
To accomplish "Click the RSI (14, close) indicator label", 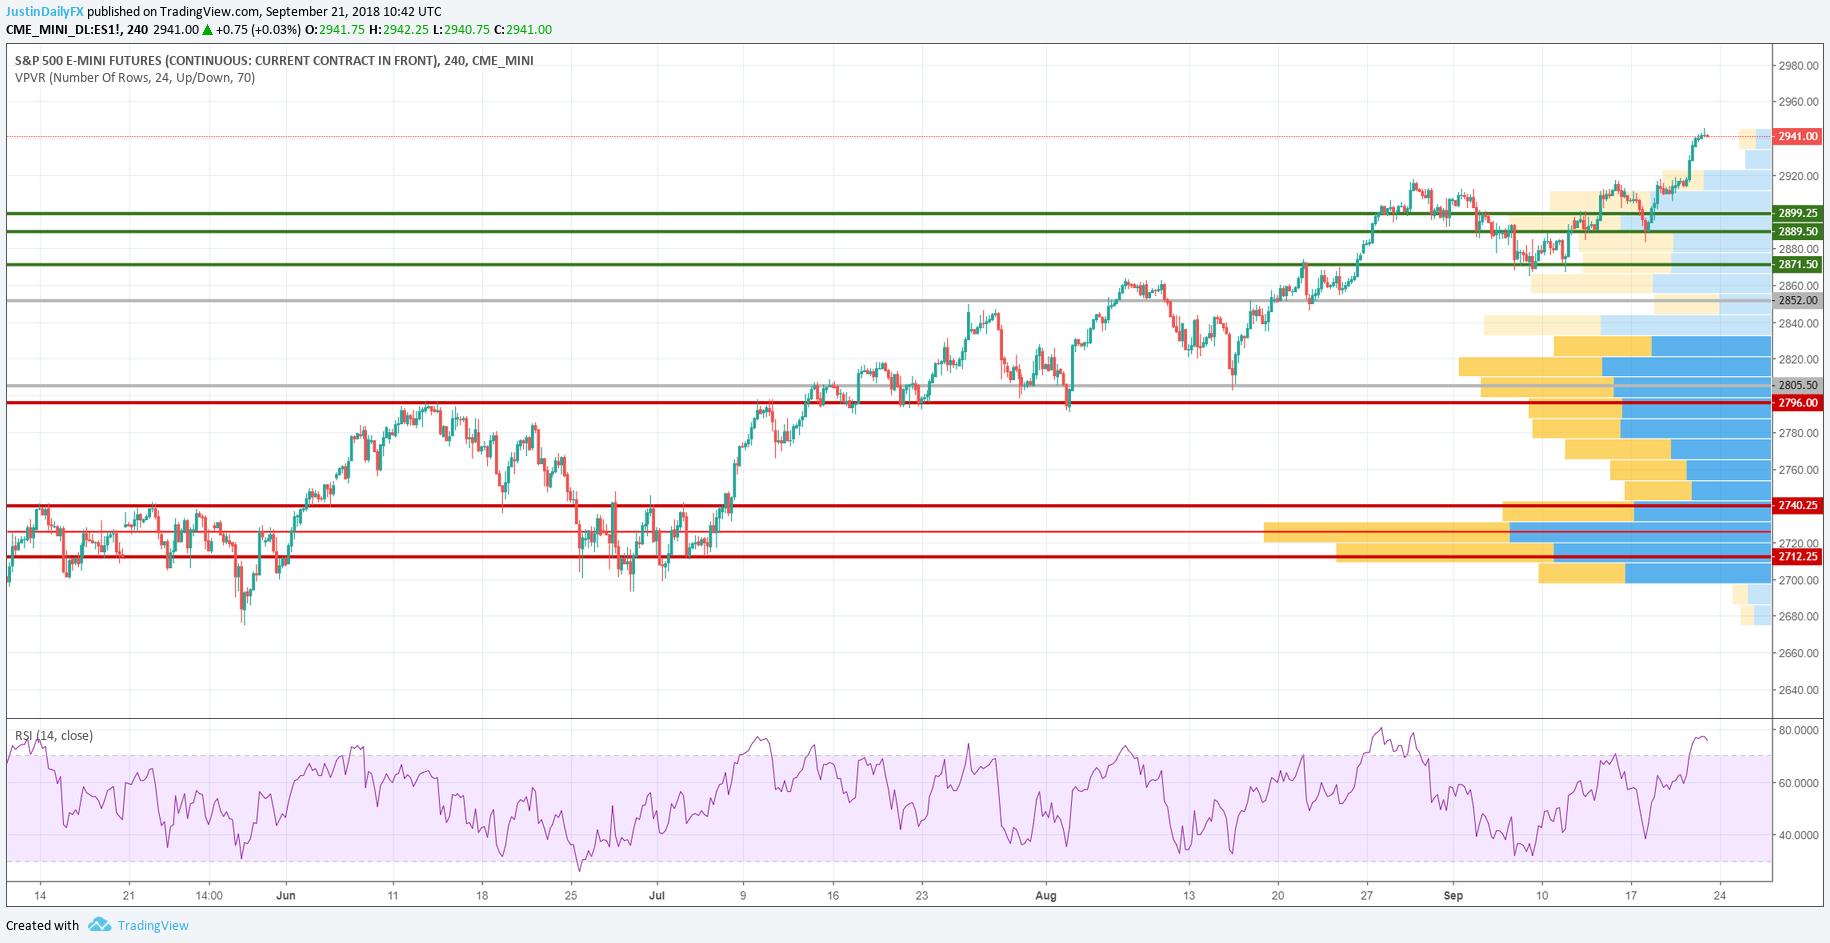I will point(54,736).
